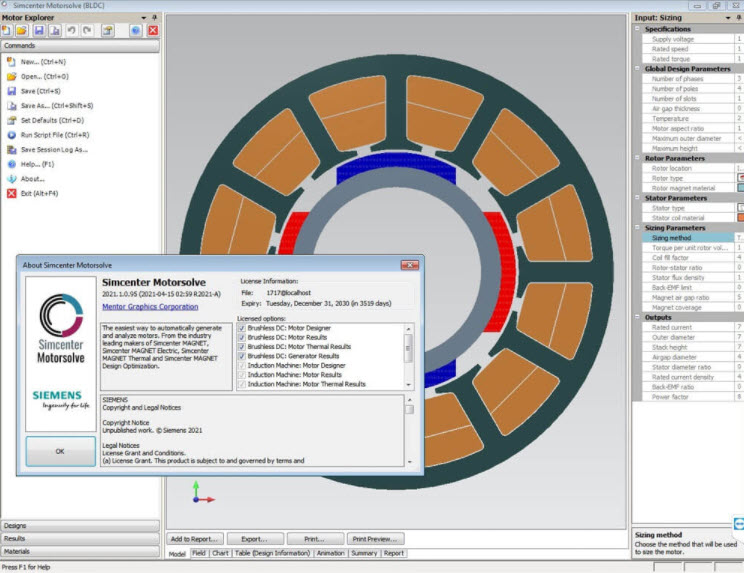
Task: Open the Mentor Graphics Corporation link
Action: click(150, 307)
